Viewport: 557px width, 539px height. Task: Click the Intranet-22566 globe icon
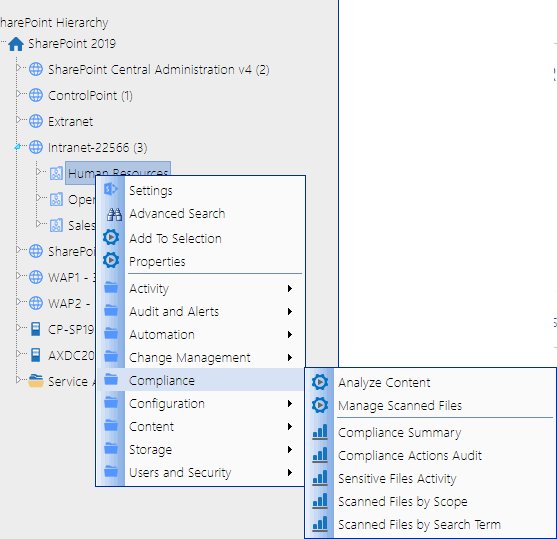36,147
